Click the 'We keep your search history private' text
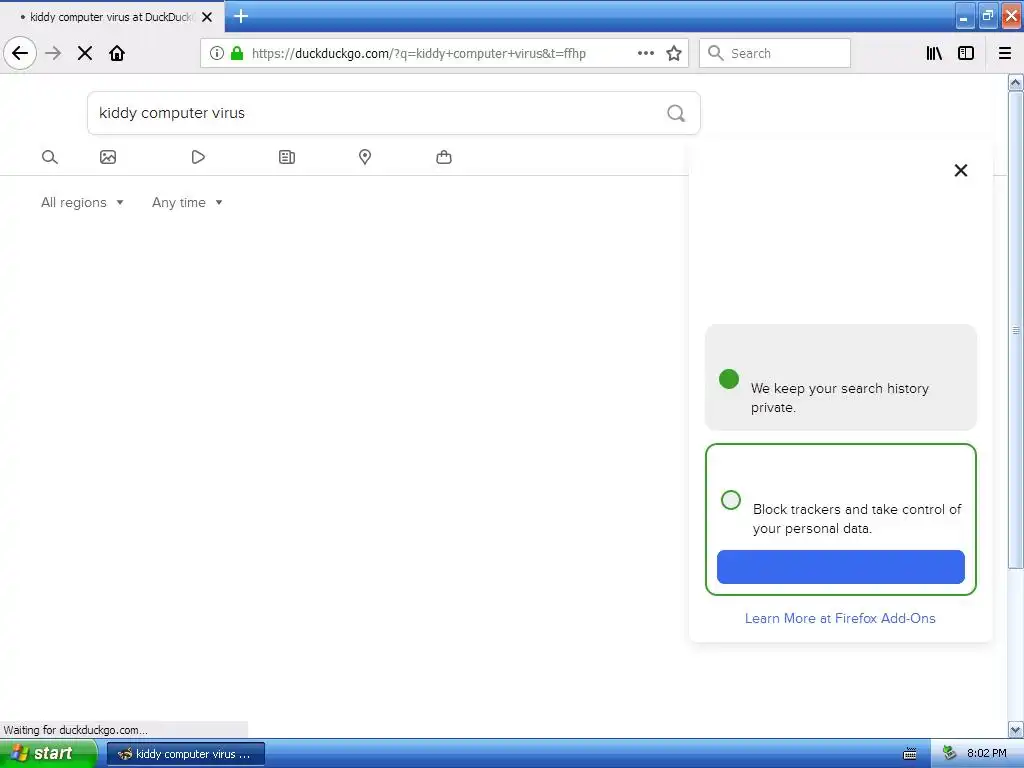Viewport: 1024px width, 768px height. (840, 397)
